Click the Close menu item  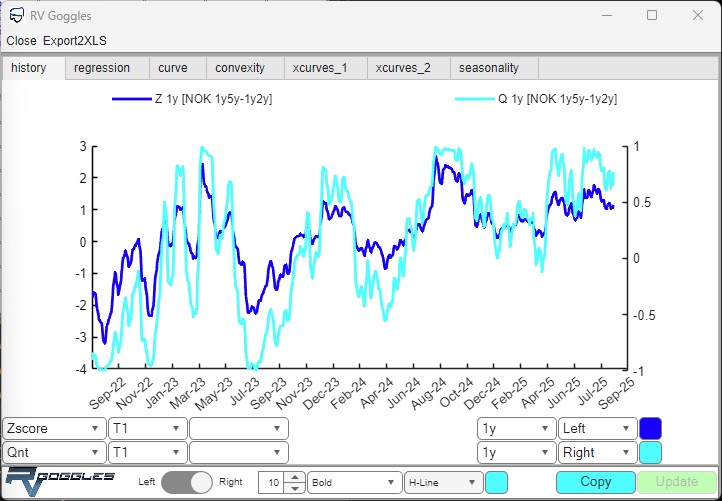click(21, 41)
